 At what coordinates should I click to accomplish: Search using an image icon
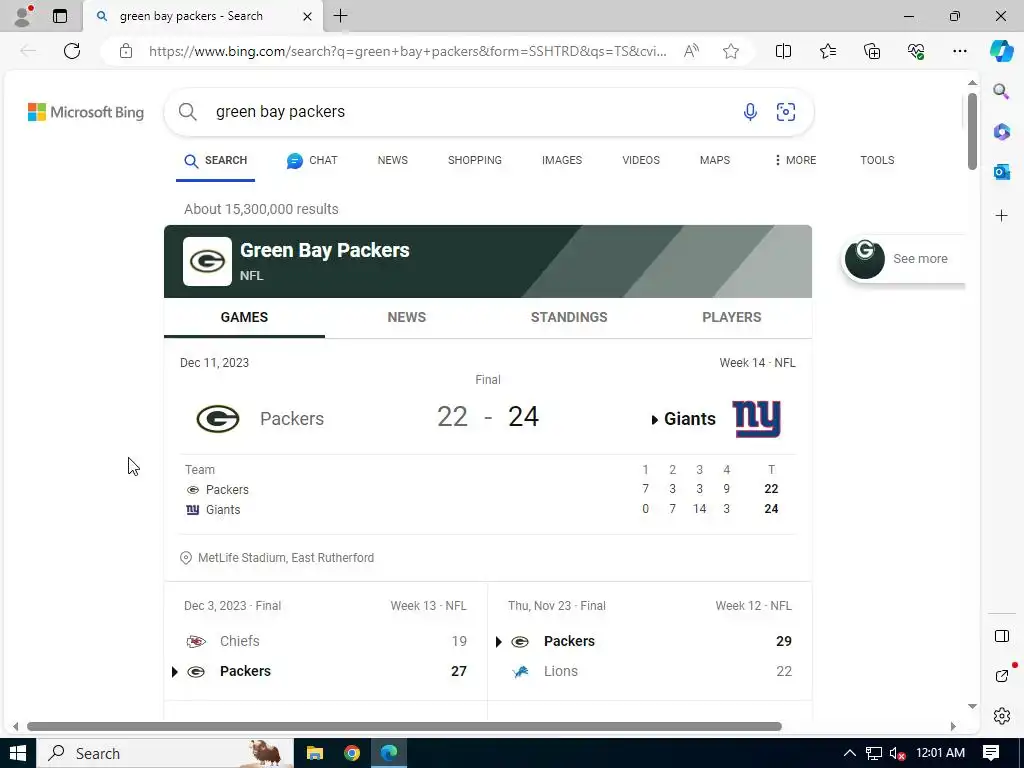[786, 112]
